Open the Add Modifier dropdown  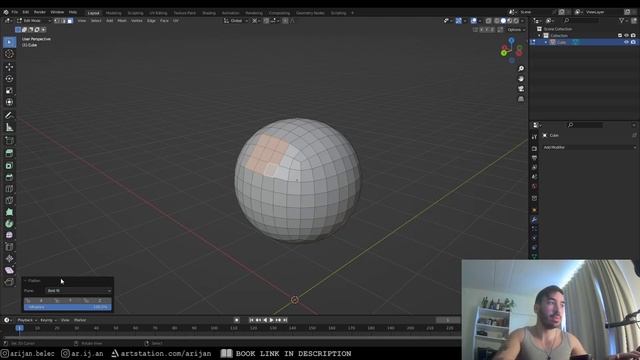(589, 147)
